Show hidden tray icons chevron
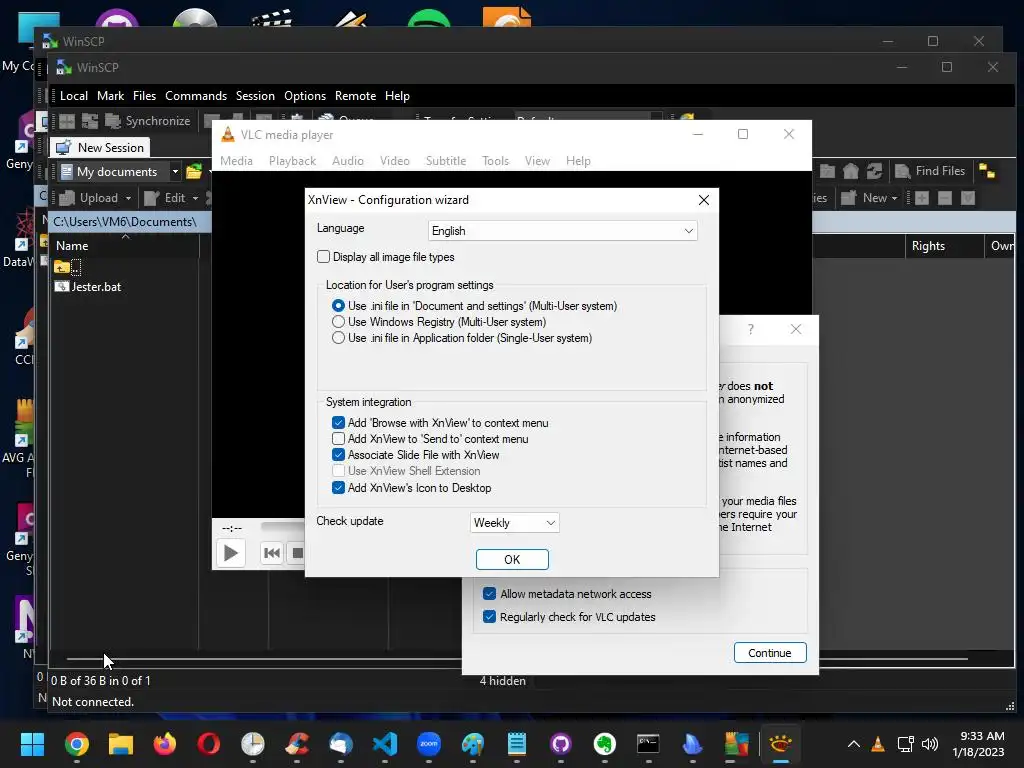This screenshot has height=768, width=1024. pos(854,744)
